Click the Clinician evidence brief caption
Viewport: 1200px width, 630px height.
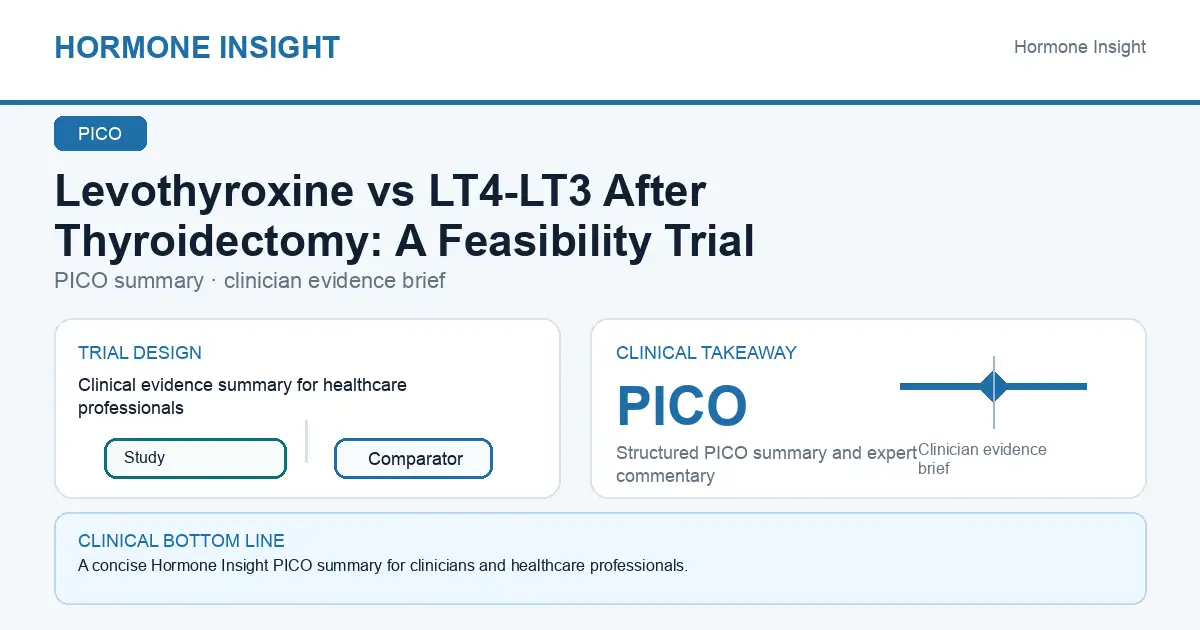pos(982,458)
